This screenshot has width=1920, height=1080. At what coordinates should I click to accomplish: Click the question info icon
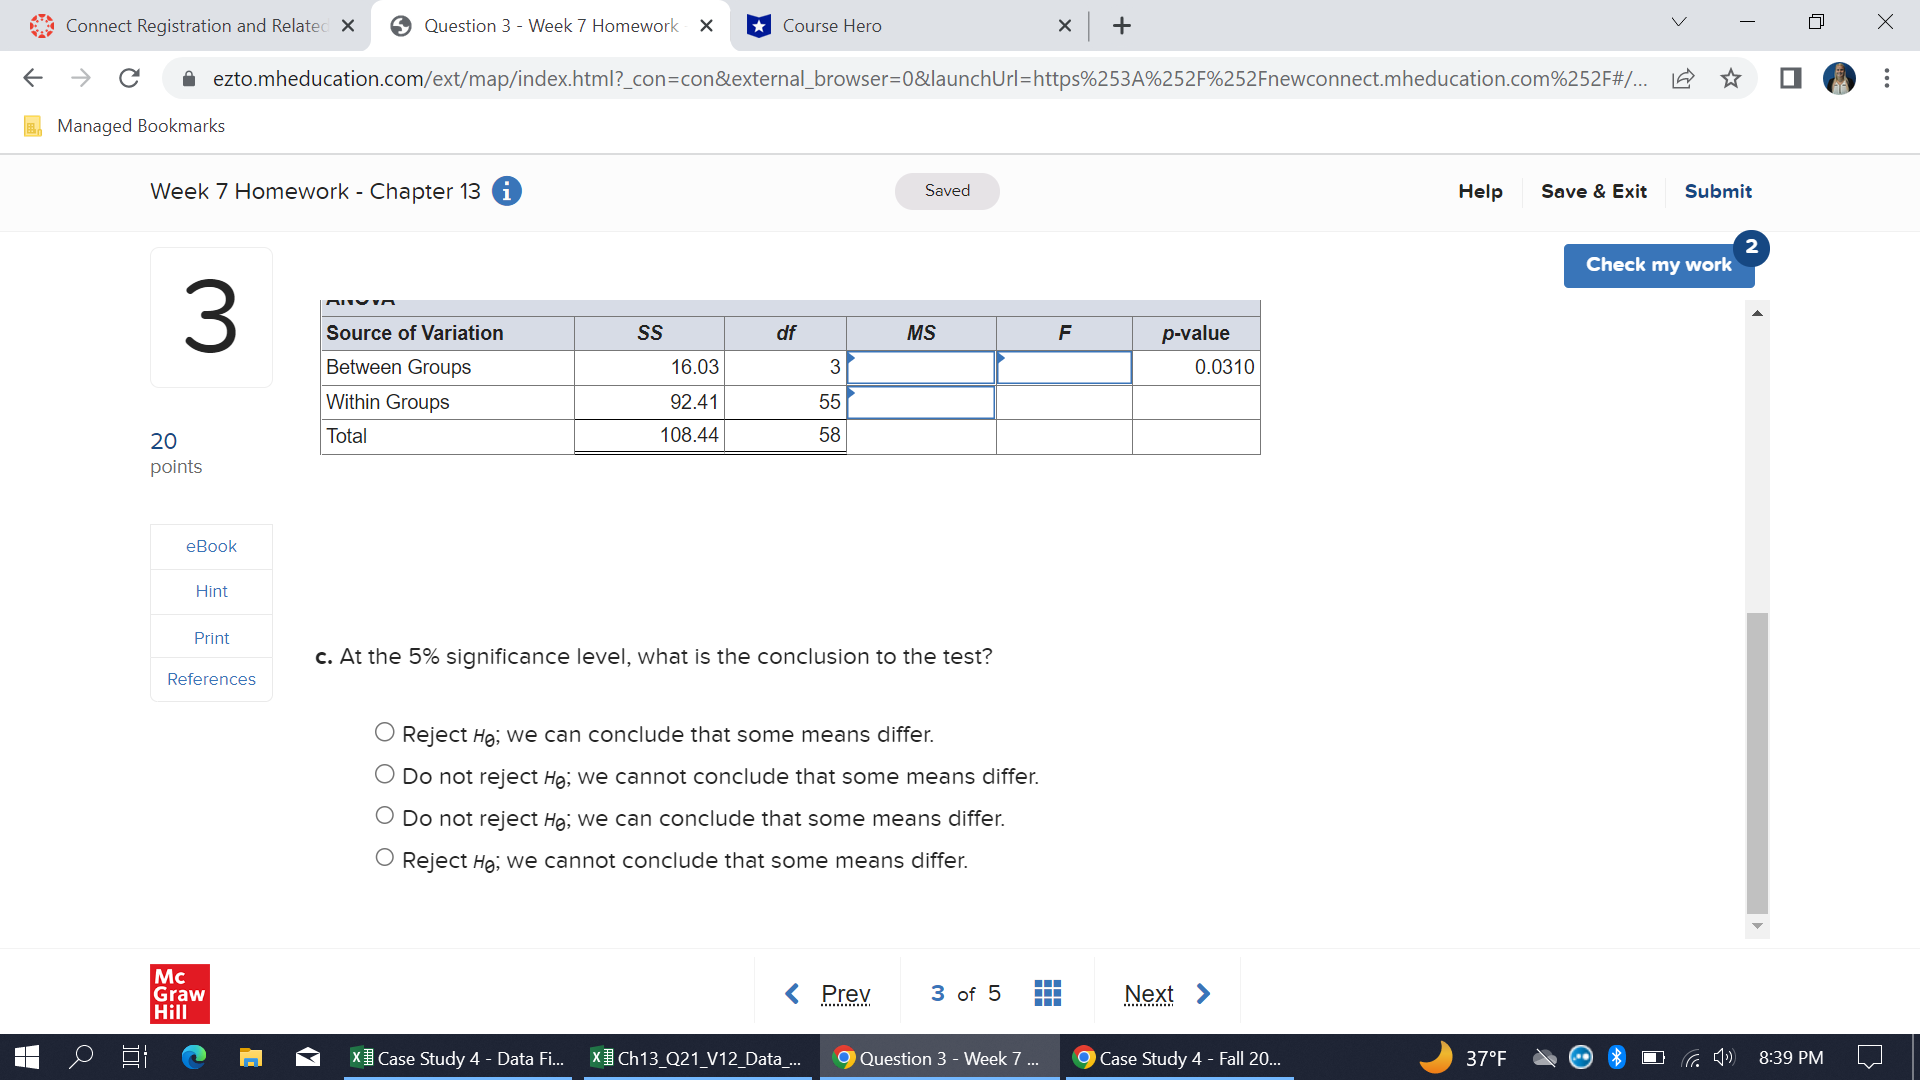tap(507, 191)
